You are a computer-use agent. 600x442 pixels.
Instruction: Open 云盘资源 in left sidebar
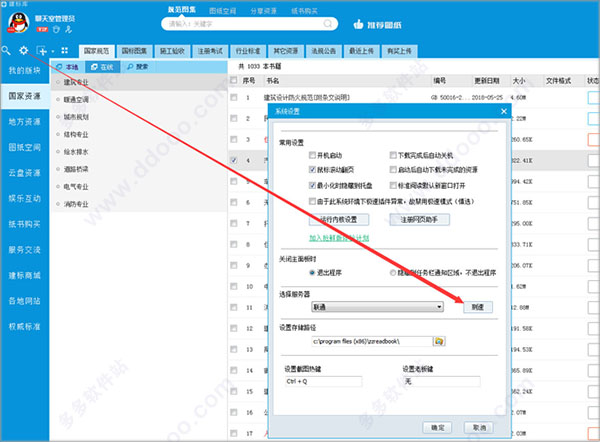(x=24, y=173)
